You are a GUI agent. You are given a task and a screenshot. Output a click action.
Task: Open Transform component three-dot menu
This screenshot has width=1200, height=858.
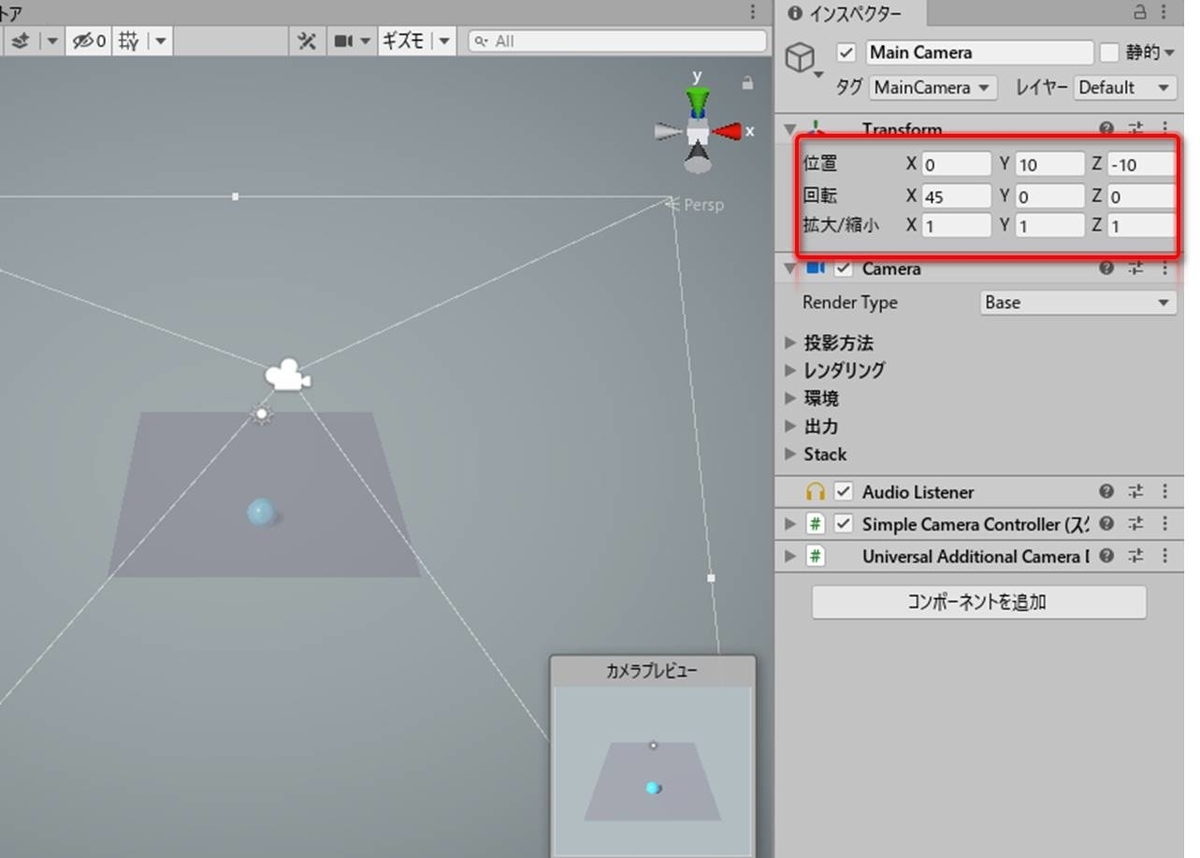point(1165,129)
